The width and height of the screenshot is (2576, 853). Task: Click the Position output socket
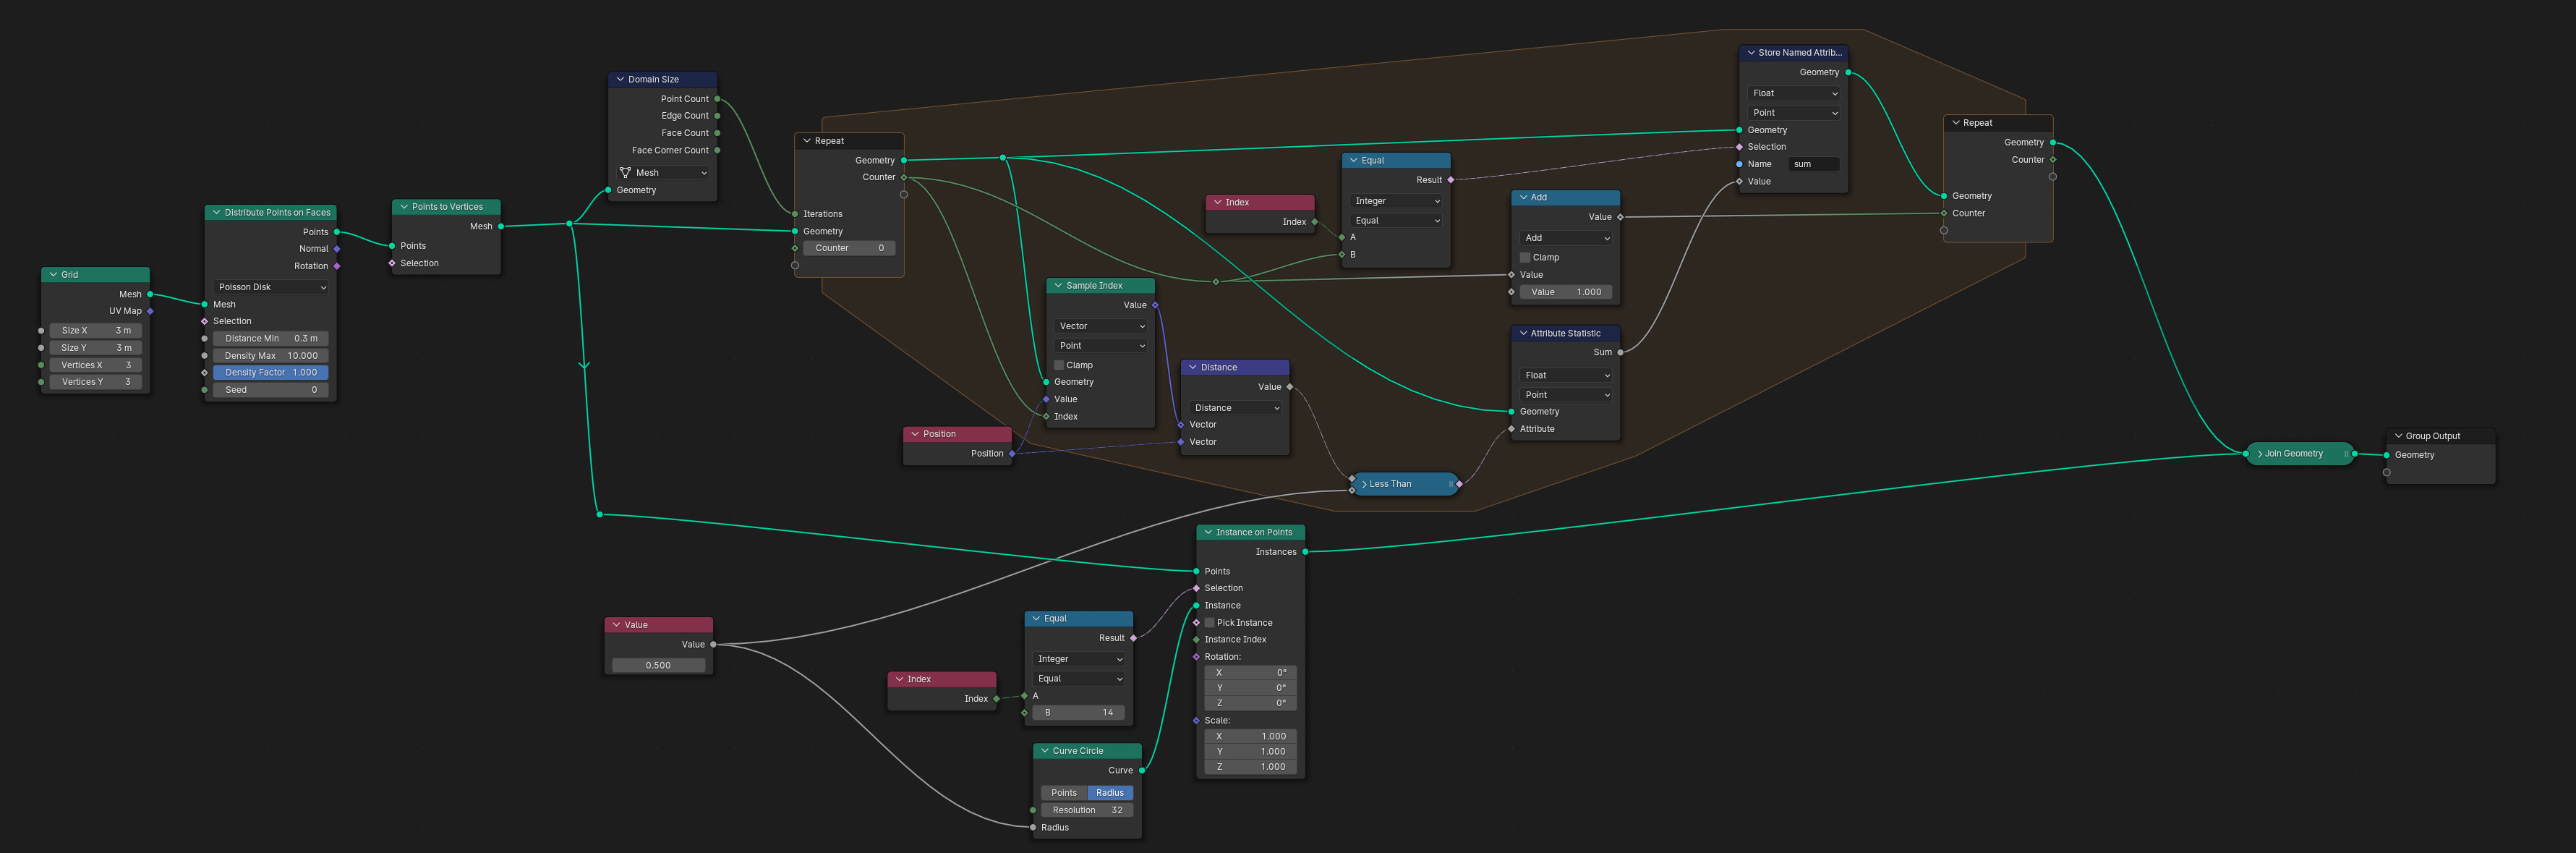[x=1012, y=454]
